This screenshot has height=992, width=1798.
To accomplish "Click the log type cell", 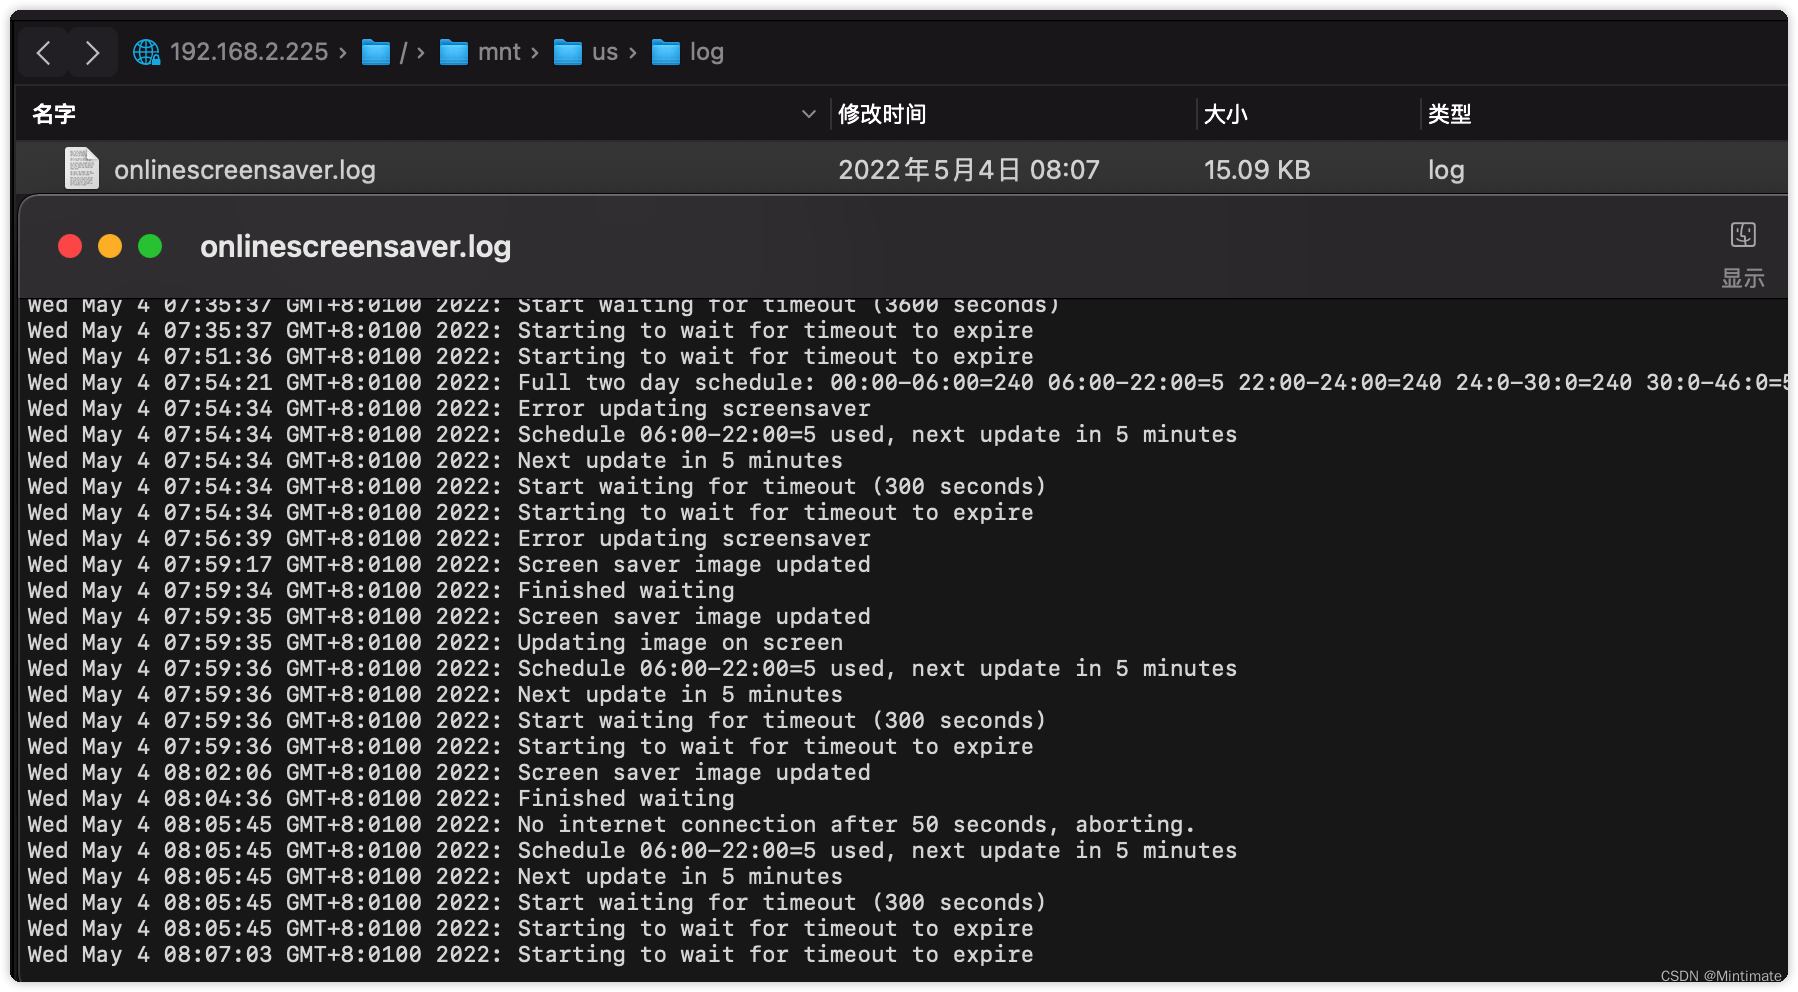I will [1446, 171].
